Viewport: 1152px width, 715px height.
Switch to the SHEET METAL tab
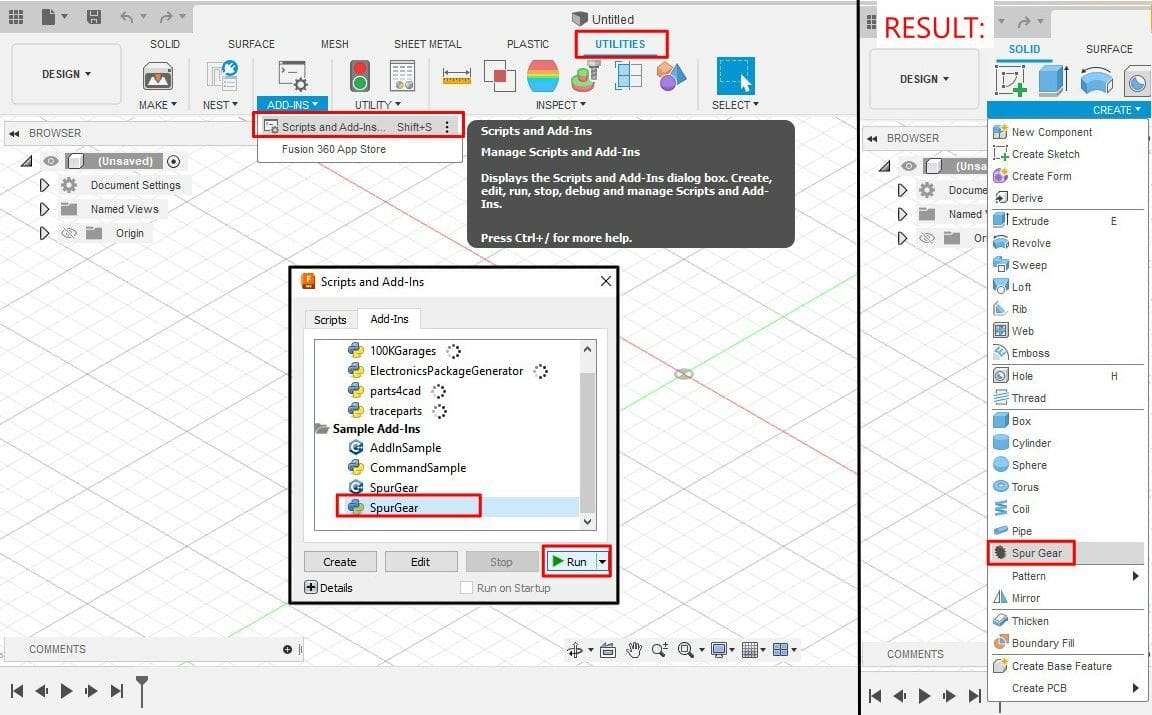tap(428, 44)
